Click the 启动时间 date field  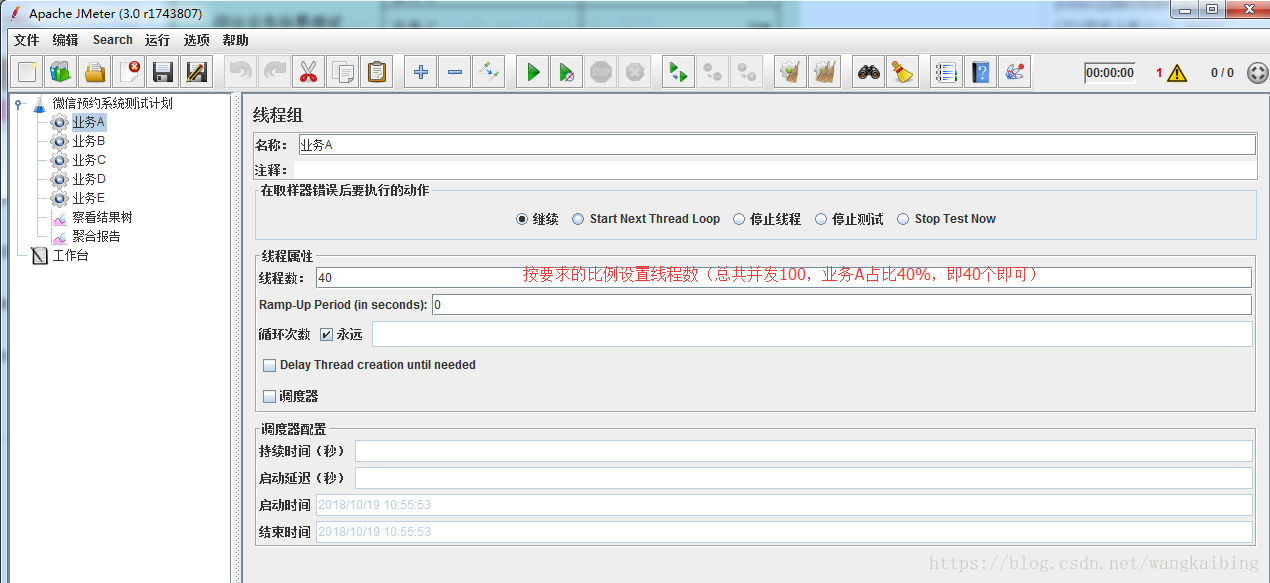(x=784, y=505)
